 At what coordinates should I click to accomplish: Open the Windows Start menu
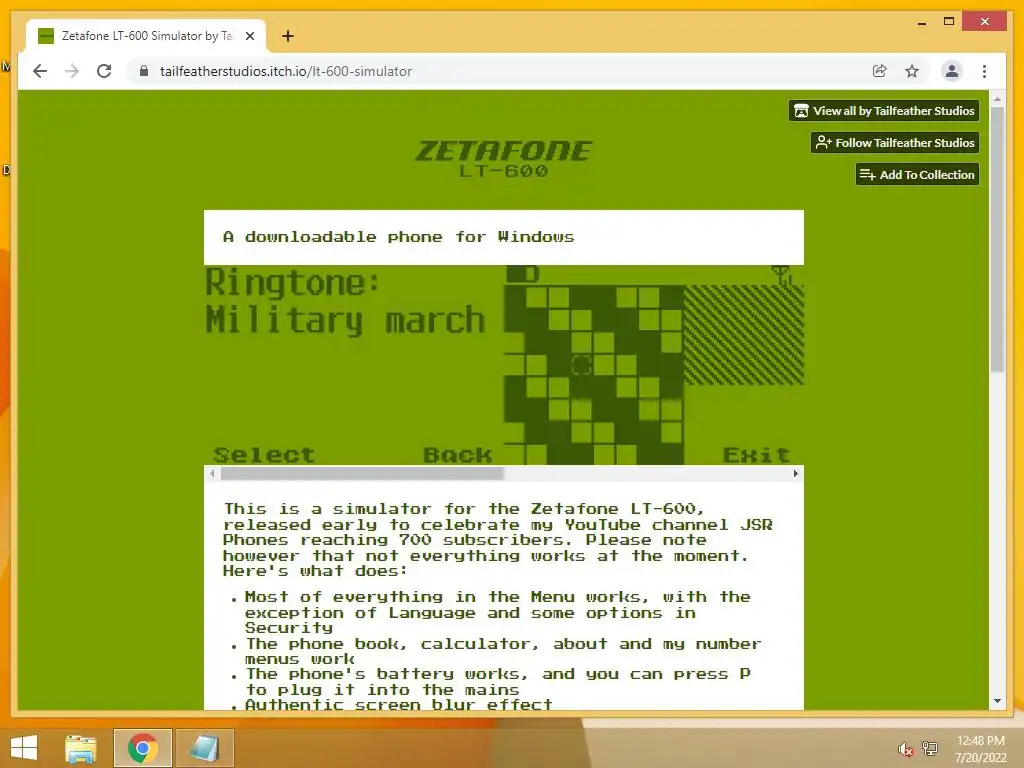click(x=24, y=748)
